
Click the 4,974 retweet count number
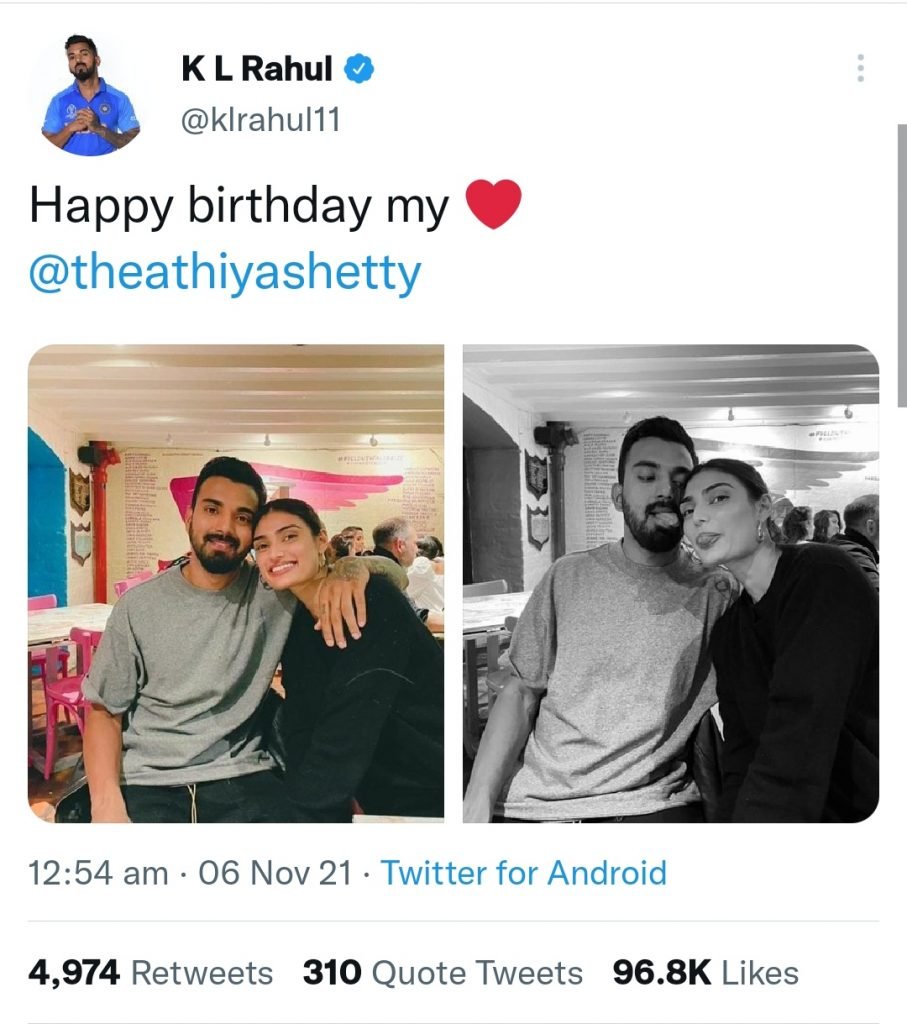tap(75, 972)
